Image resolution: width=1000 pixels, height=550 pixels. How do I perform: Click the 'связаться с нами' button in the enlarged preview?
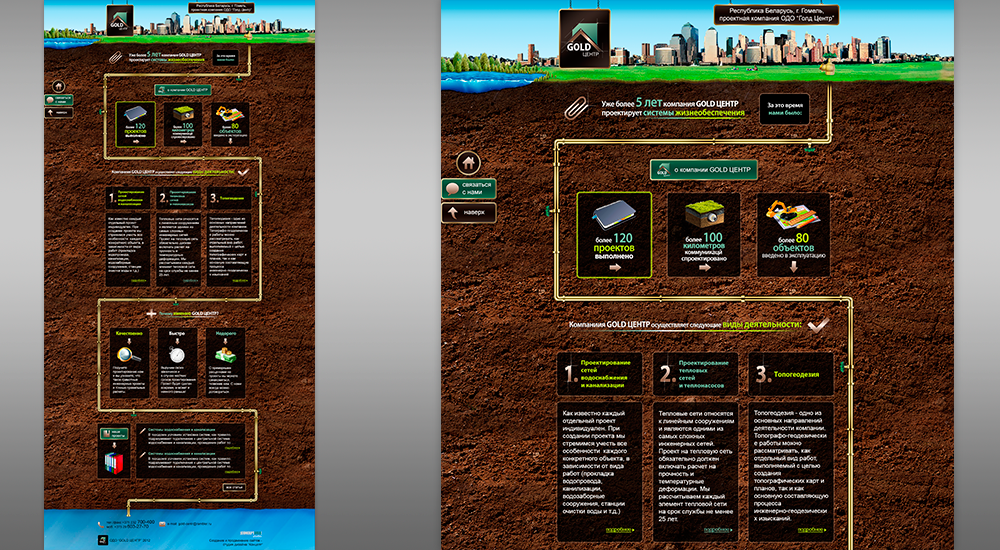pos(469,189)
